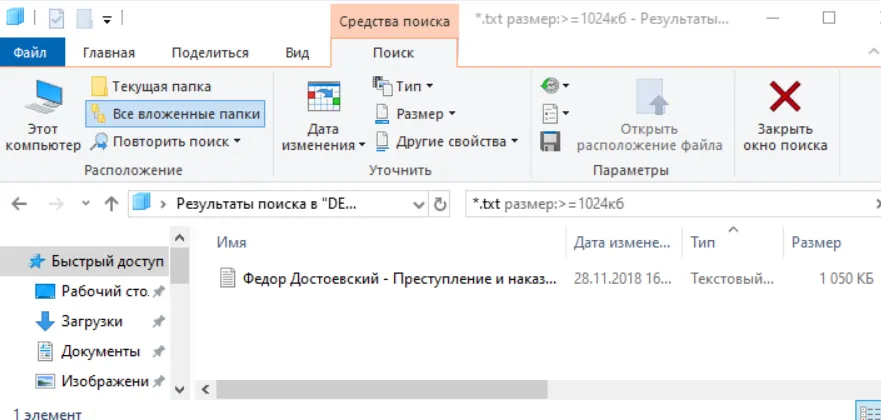Click the quick access properties checkmark icon
Screen dimensions: 881x420
tap(56, 19)
